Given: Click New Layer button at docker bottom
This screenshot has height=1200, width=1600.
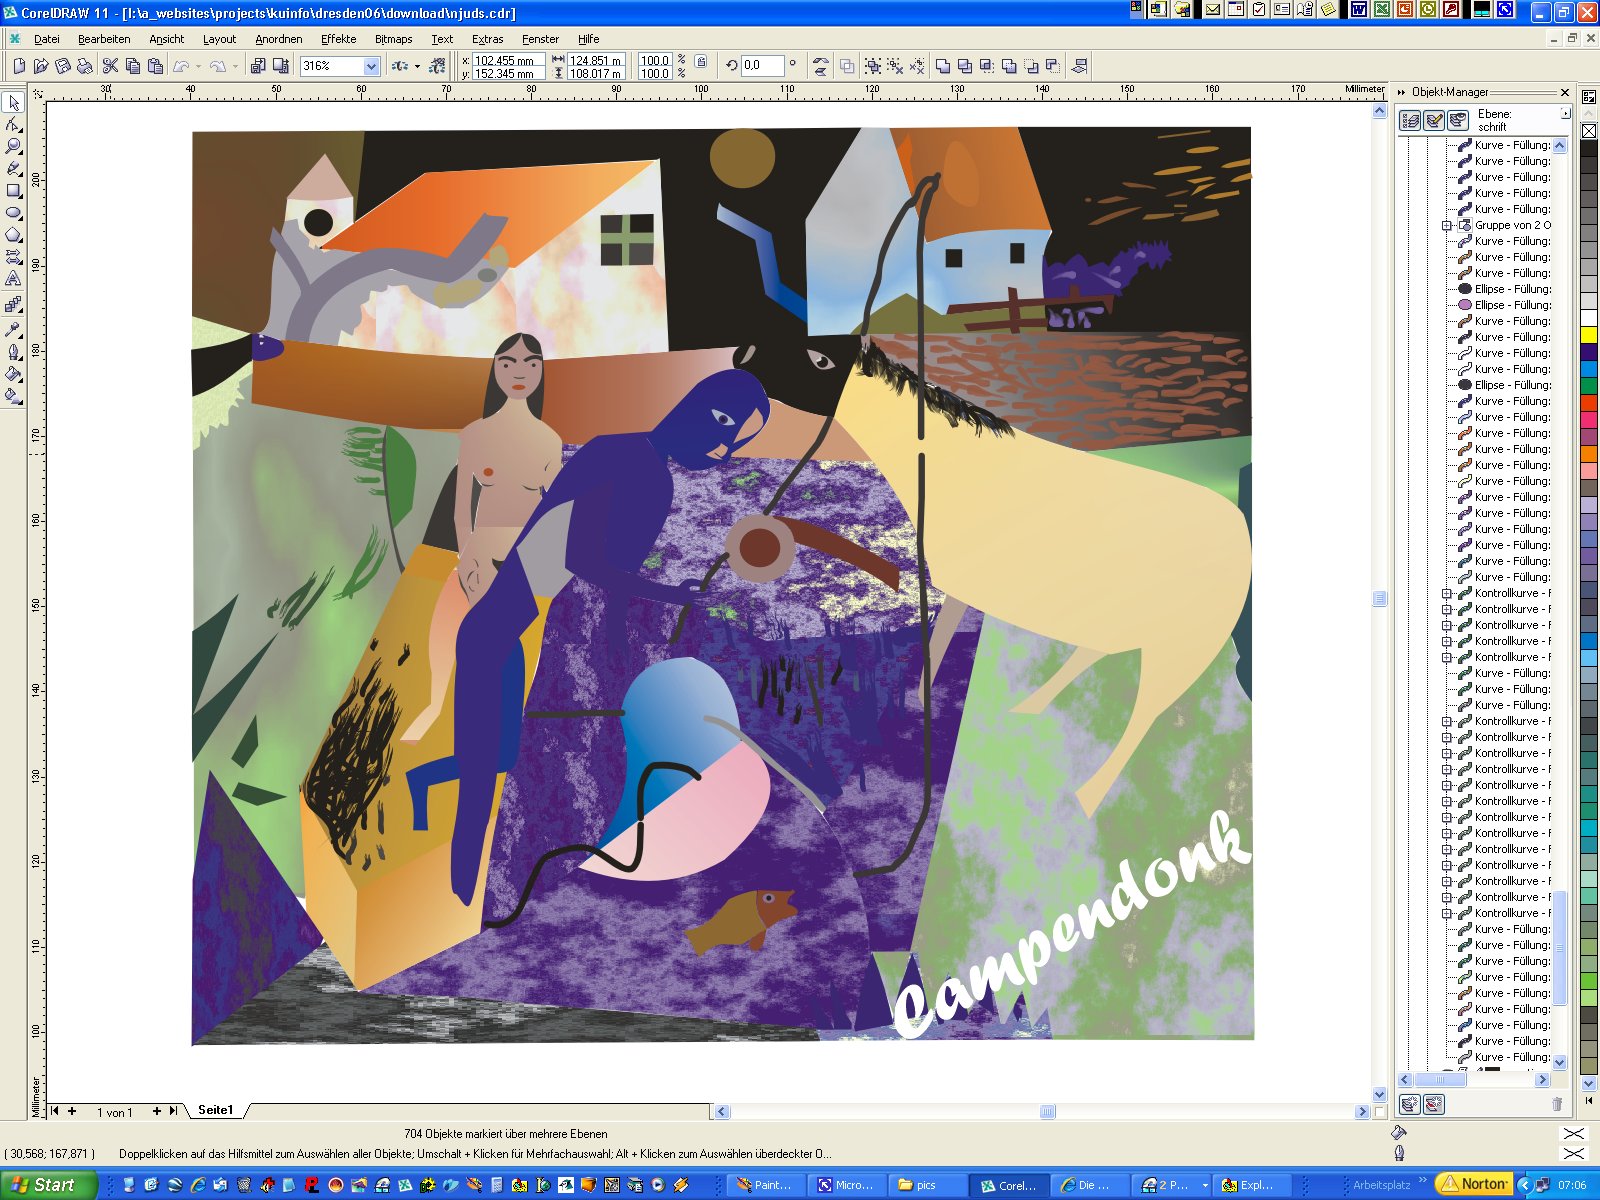Looking at the screenshot, I should [x=1410, y=1104].
